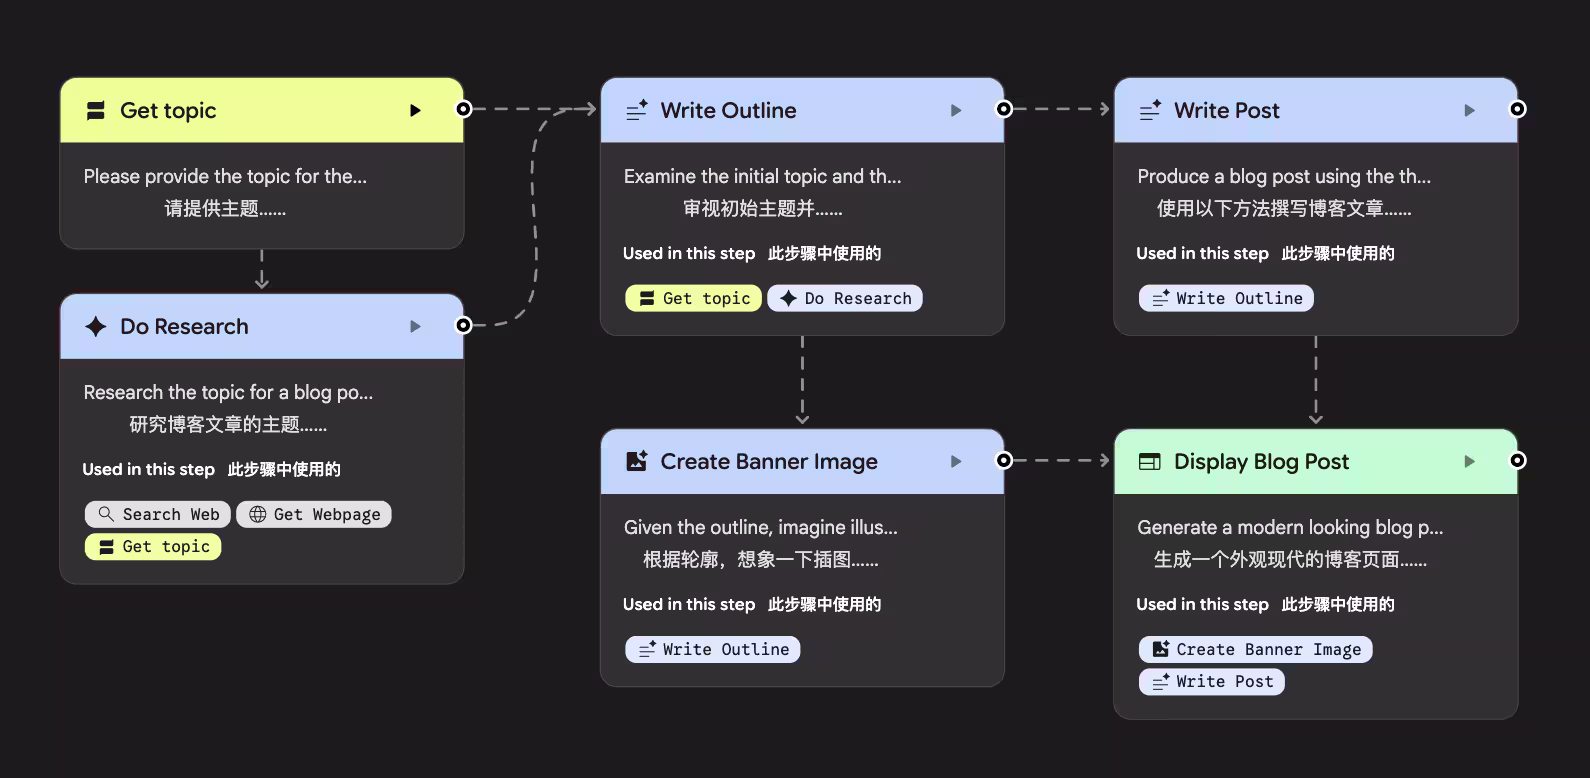
Task: Run the Display Blog Post step
Action: (x=1469, y=462)
